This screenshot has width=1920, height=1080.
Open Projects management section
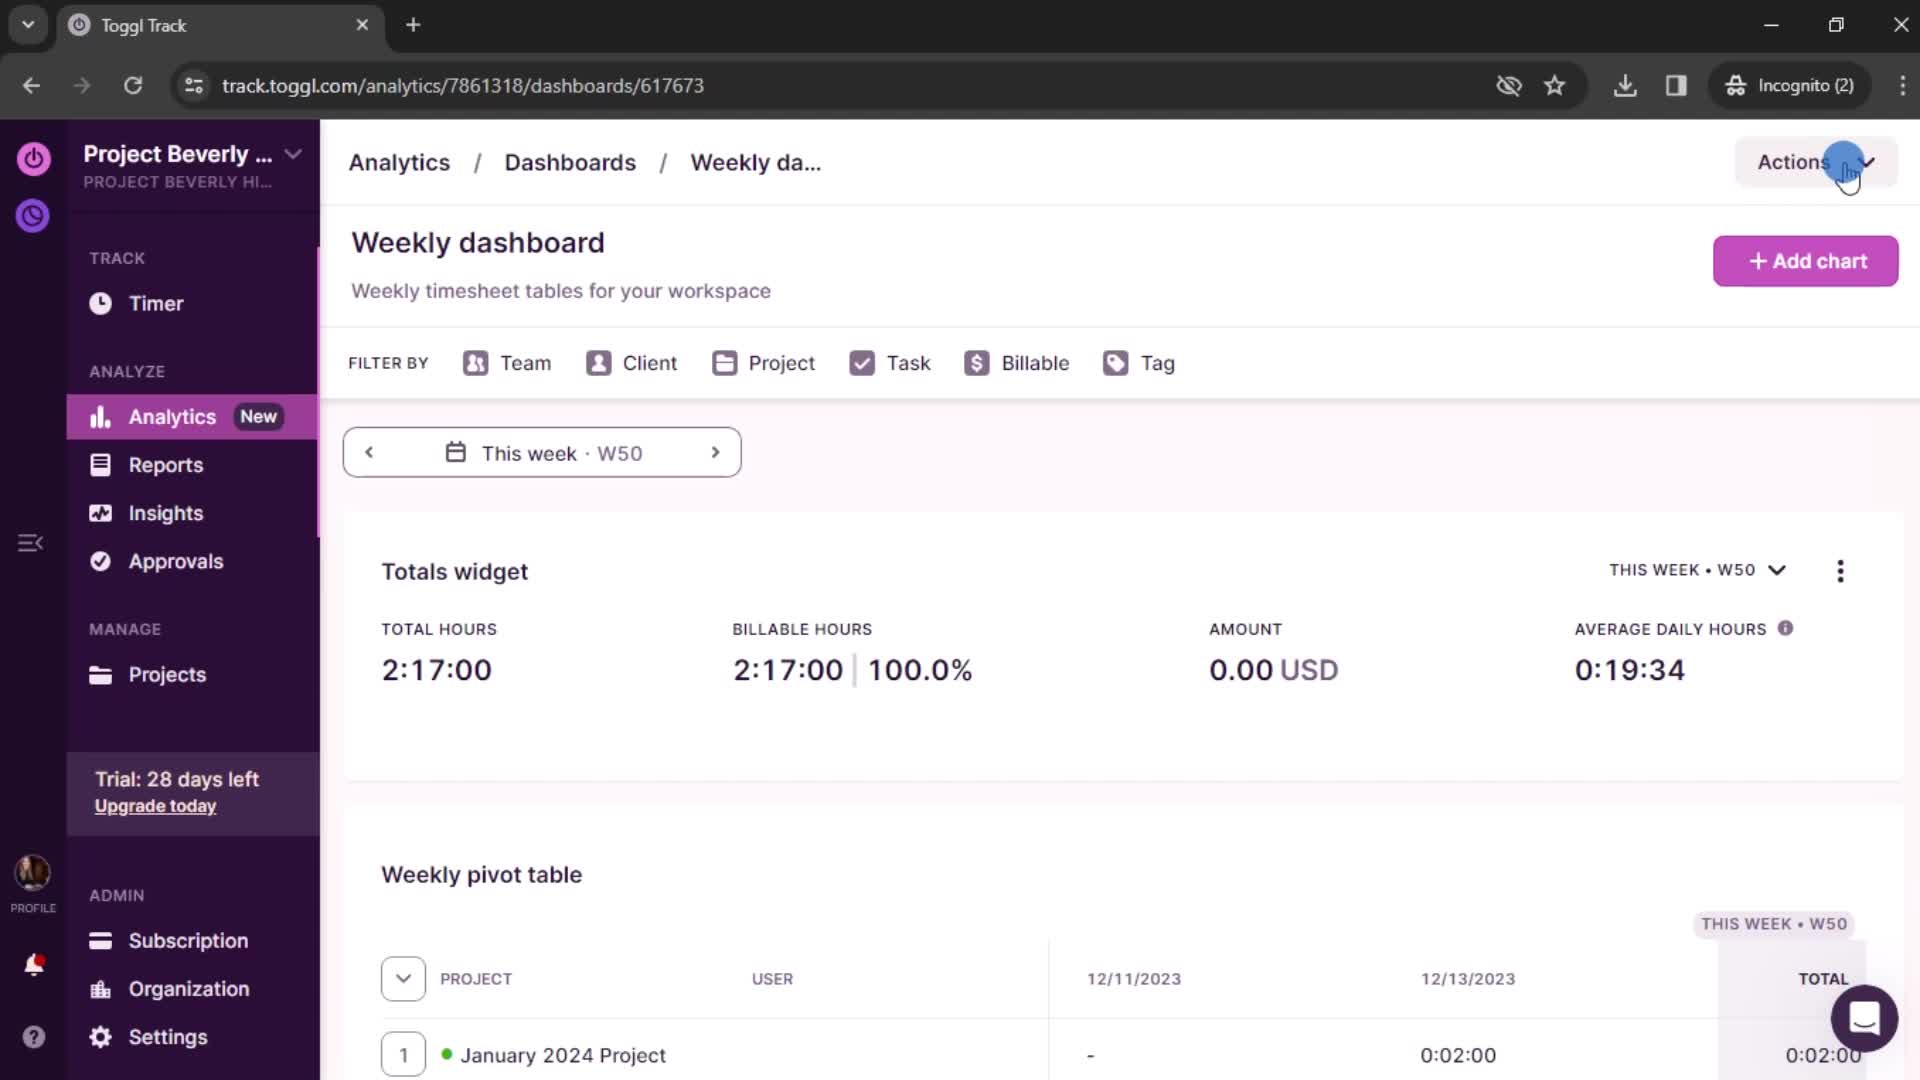coord(167,674)
